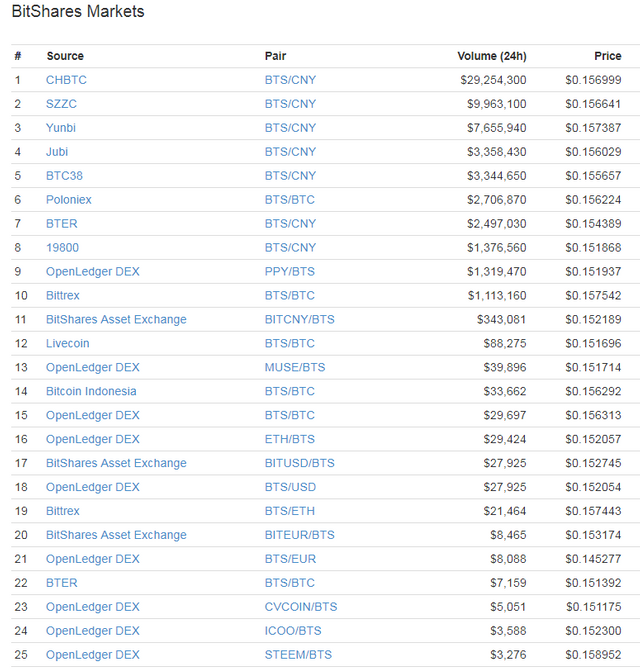Click the BITCNY/BTS pair link
Image resolution: width=640 pixels, height=669 pixels.
pos(300,319)
